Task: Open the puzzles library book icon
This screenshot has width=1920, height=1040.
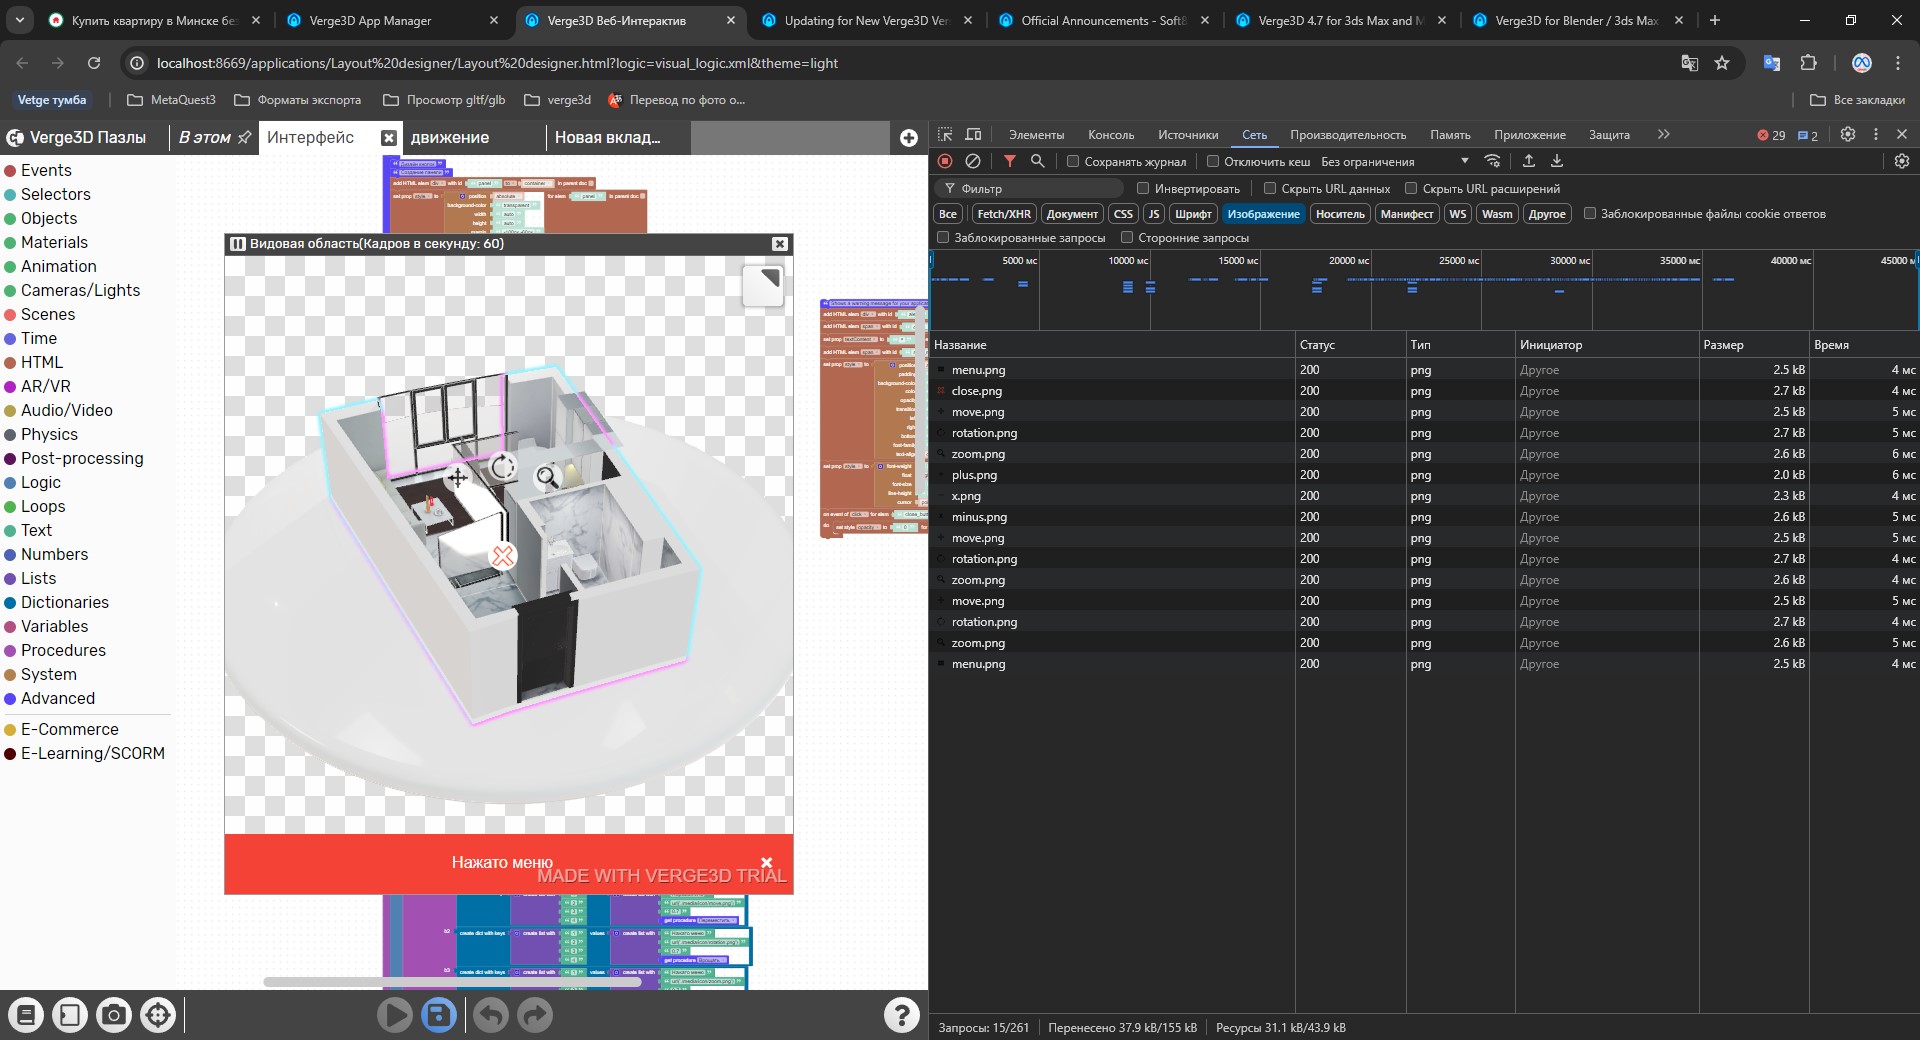Action: point(26,1015)
